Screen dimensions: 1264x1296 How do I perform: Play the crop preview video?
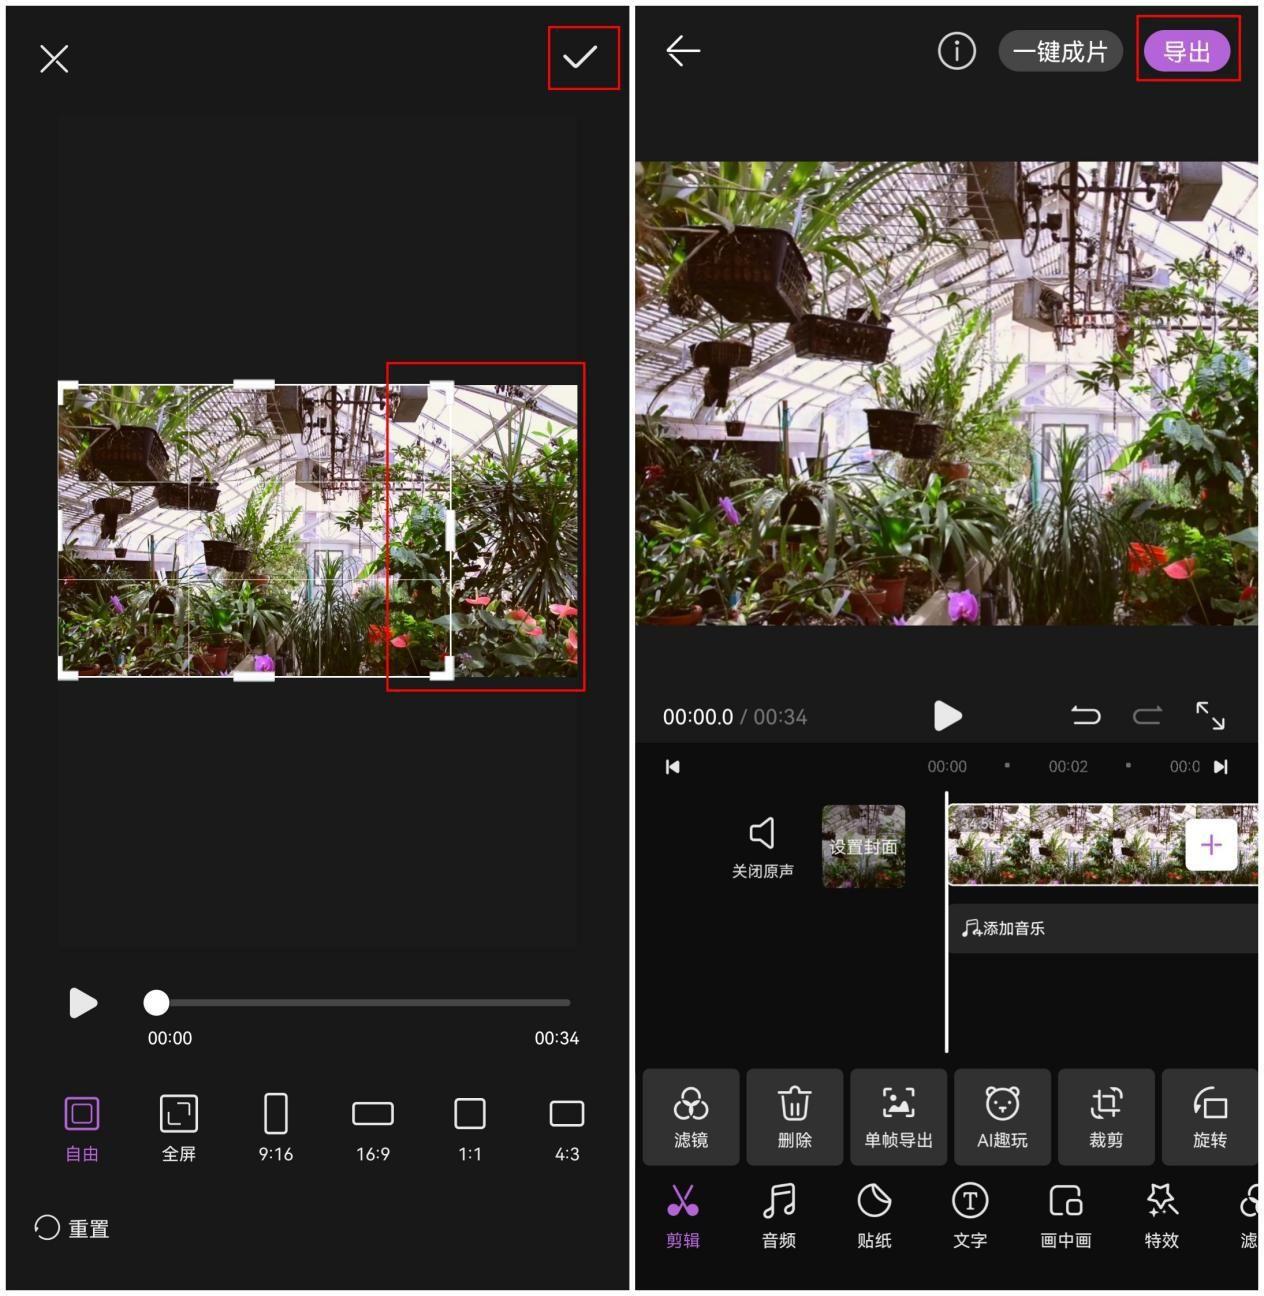(x=83, y=1002)
